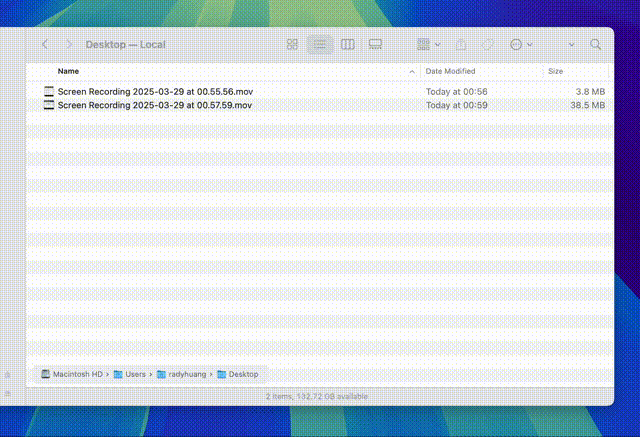Click the size value 38.5 MB
The image size is (640, 437).
(x=587, y=105)
